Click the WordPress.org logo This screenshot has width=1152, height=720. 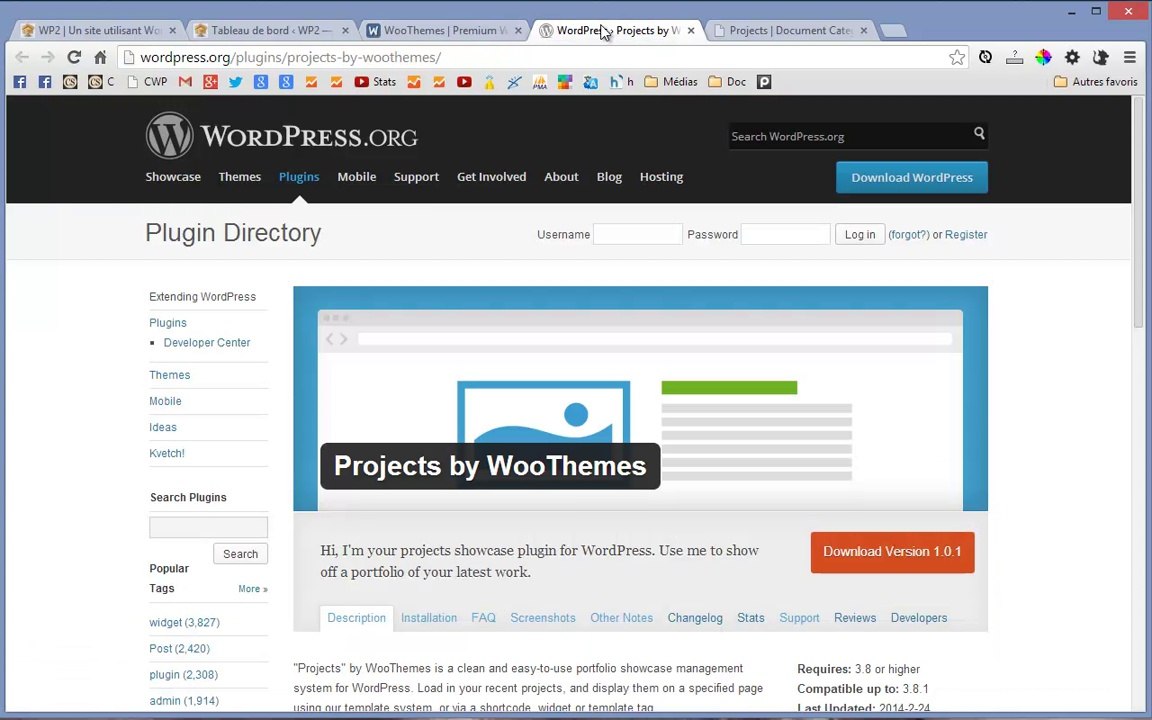click(281, 136)
